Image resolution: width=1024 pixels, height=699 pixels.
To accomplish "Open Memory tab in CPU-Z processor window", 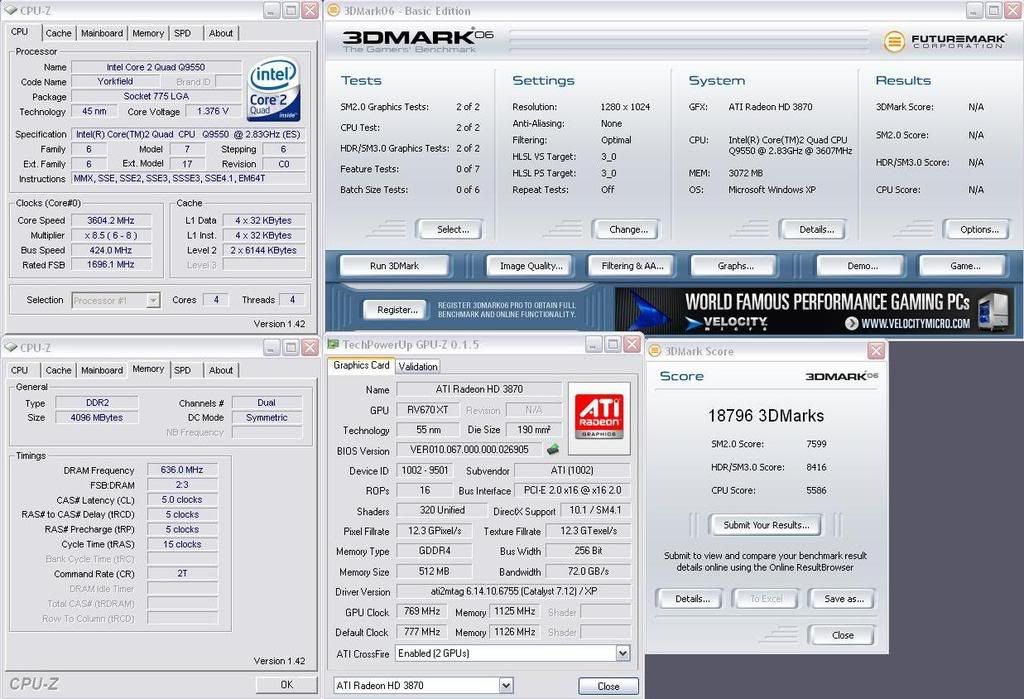I will [x=148, y=33].
